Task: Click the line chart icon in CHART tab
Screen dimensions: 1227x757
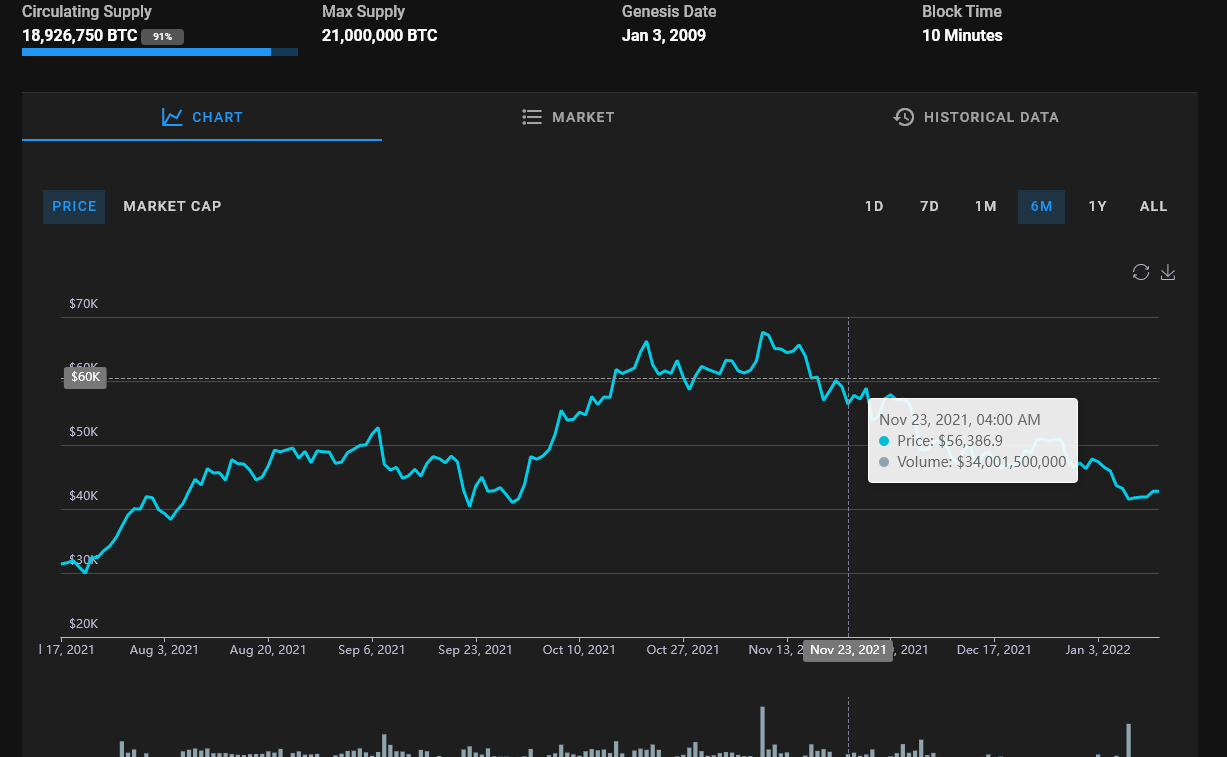Action: click(x=172, y=117)
